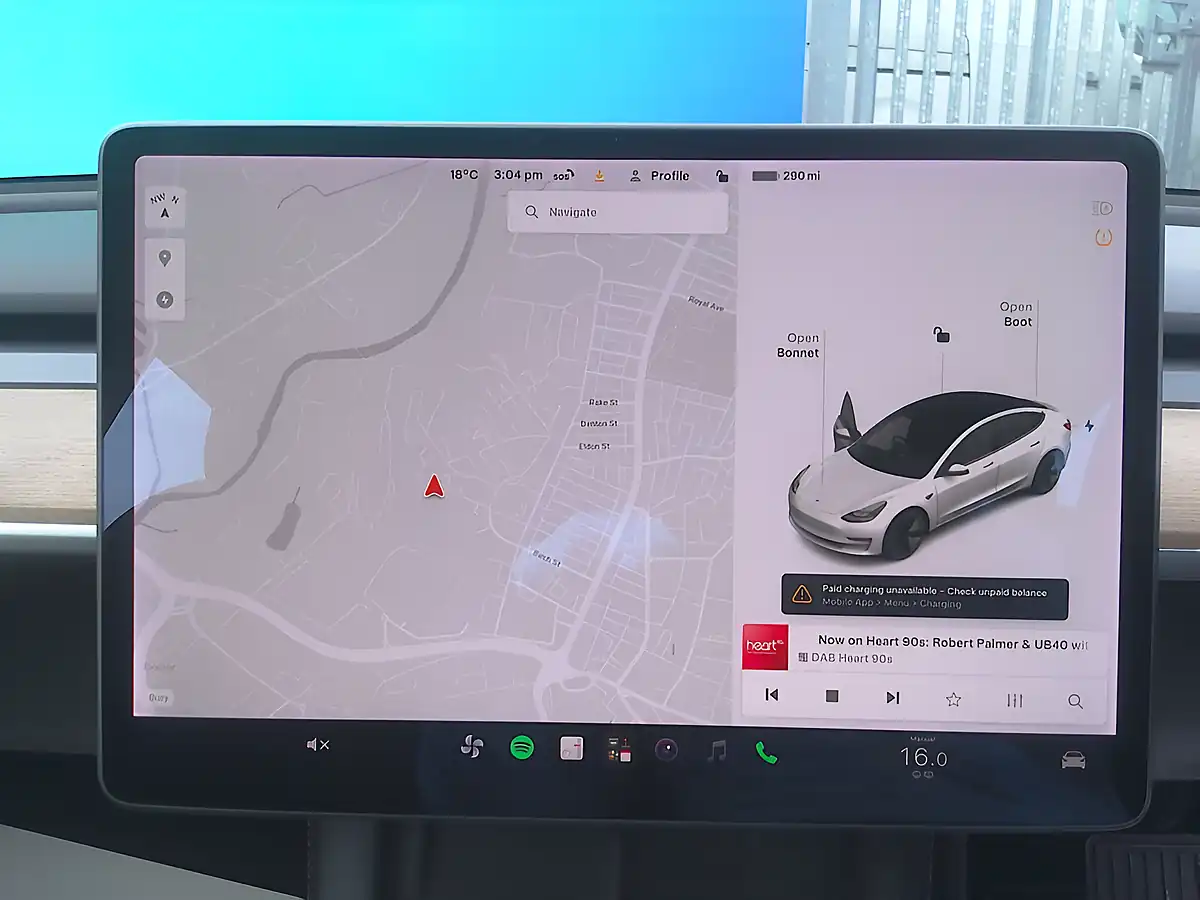This screenshot has height=900, width=1200.
Task: Tap the orange tyre pressure warning icon
Action: coord(1104,238)
